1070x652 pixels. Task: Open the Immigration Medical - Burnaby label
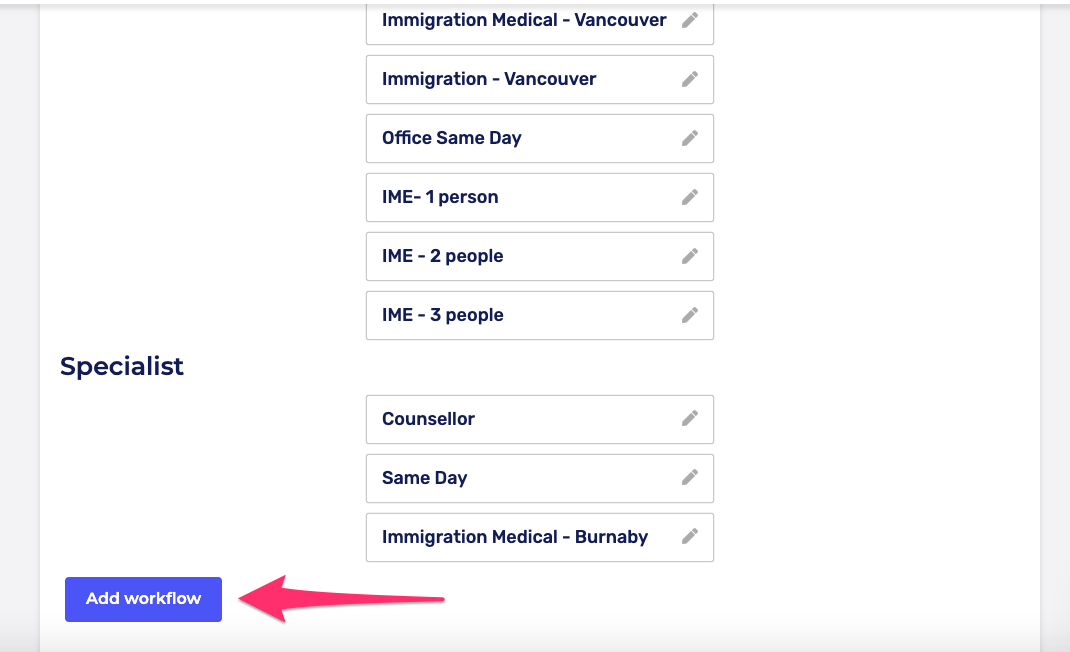(x=514, y=537)
